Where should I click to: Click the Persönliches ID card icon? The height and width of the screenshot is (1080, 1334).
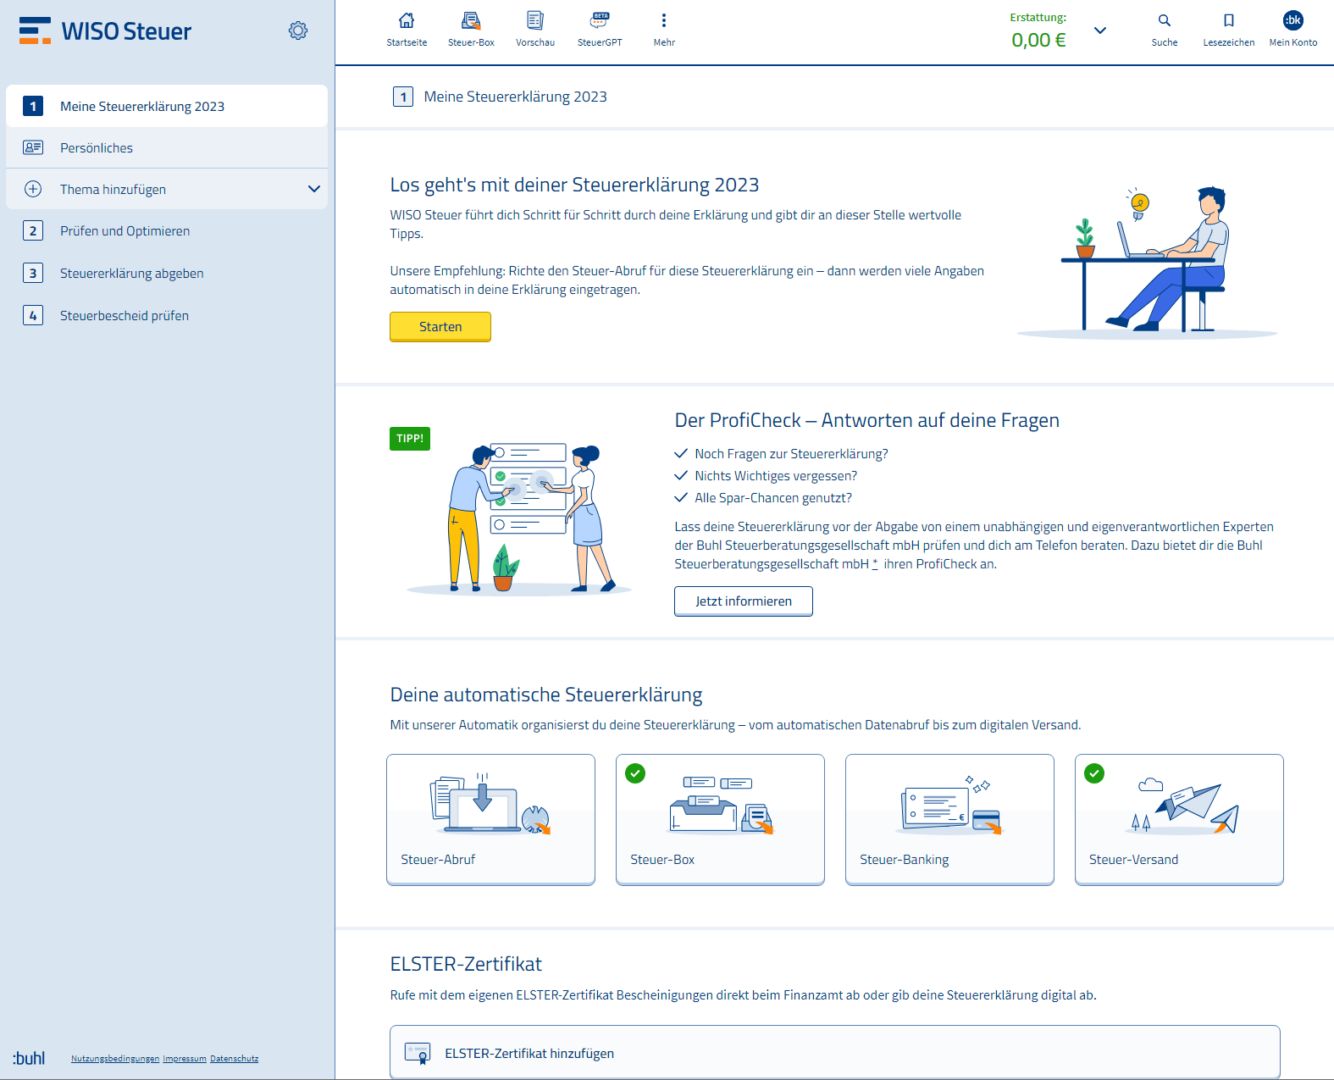pos(33,147)
